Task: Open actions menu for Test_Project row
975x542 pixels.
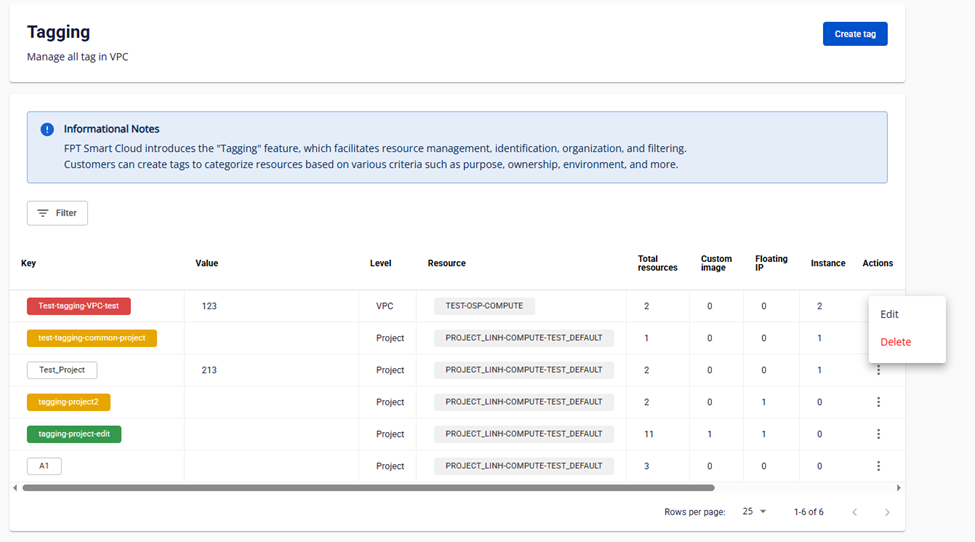Action: point(878,370)
